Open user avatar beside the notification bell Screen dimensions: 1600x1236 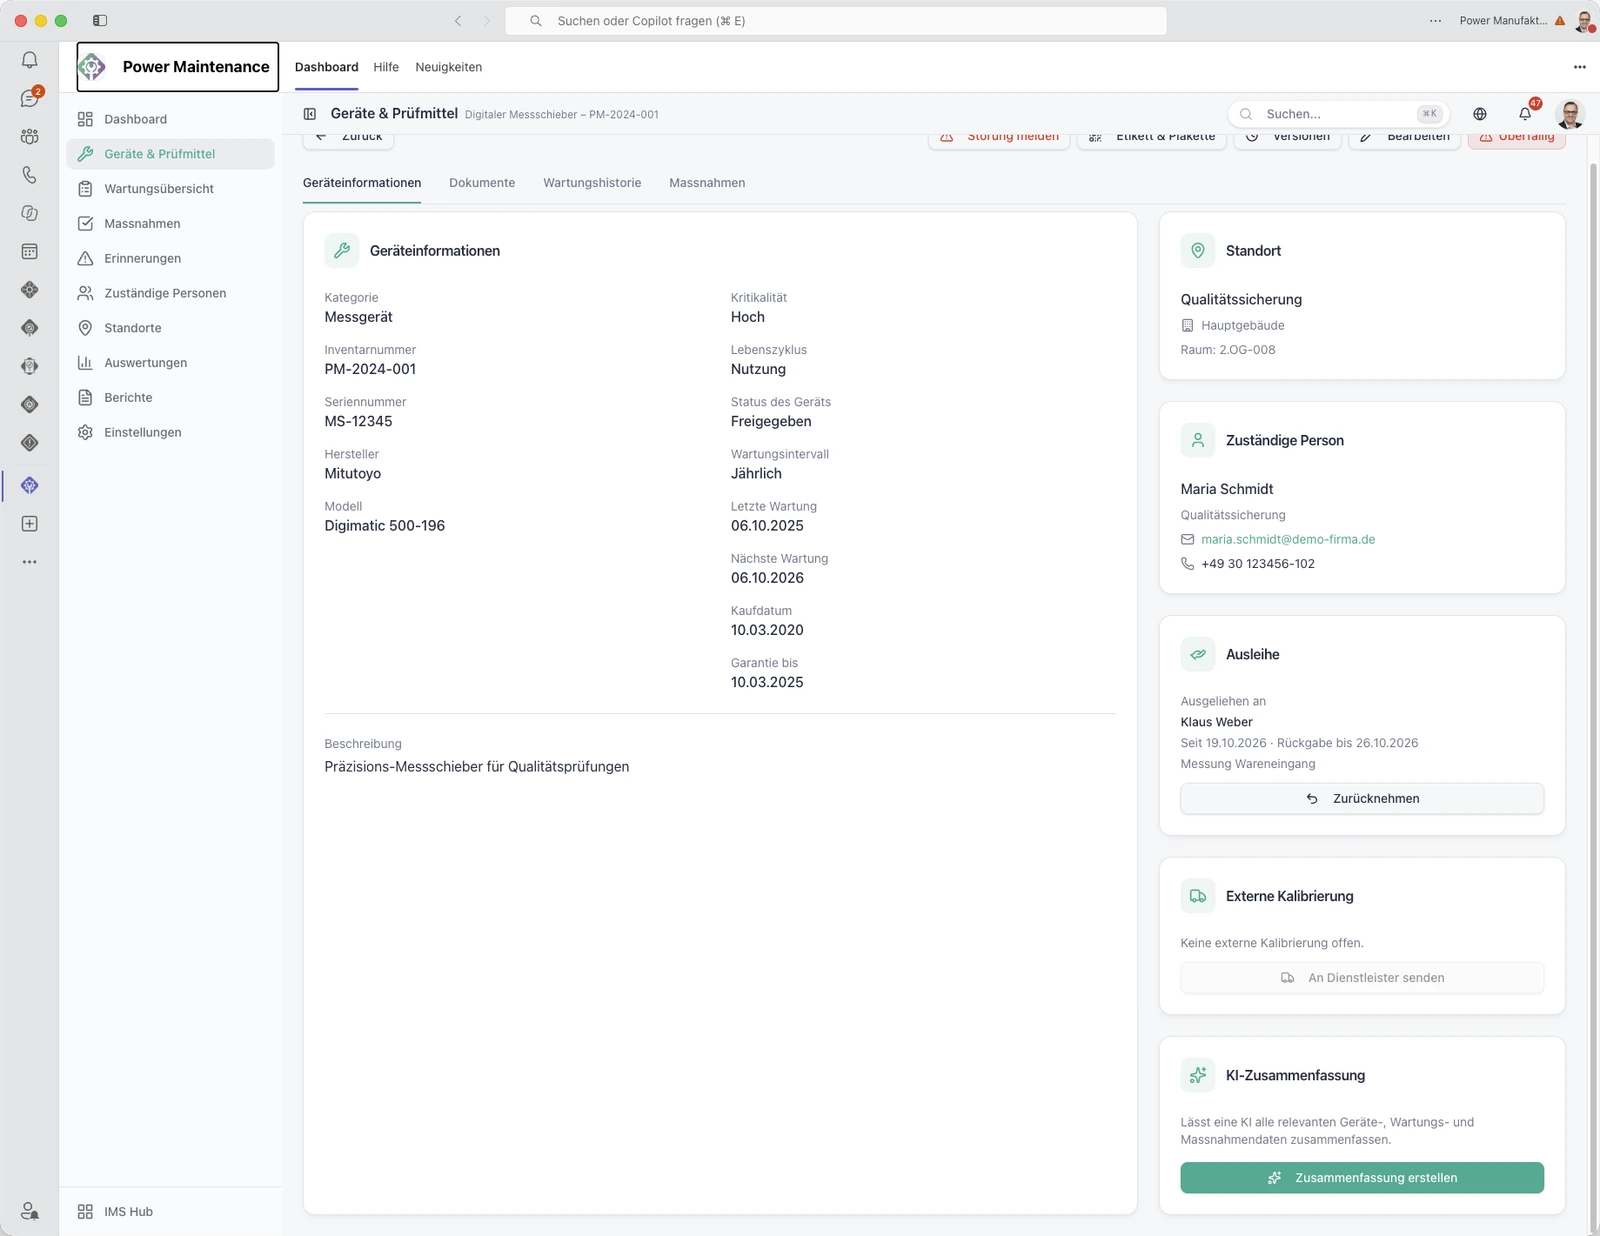(x=1570, y=114)
